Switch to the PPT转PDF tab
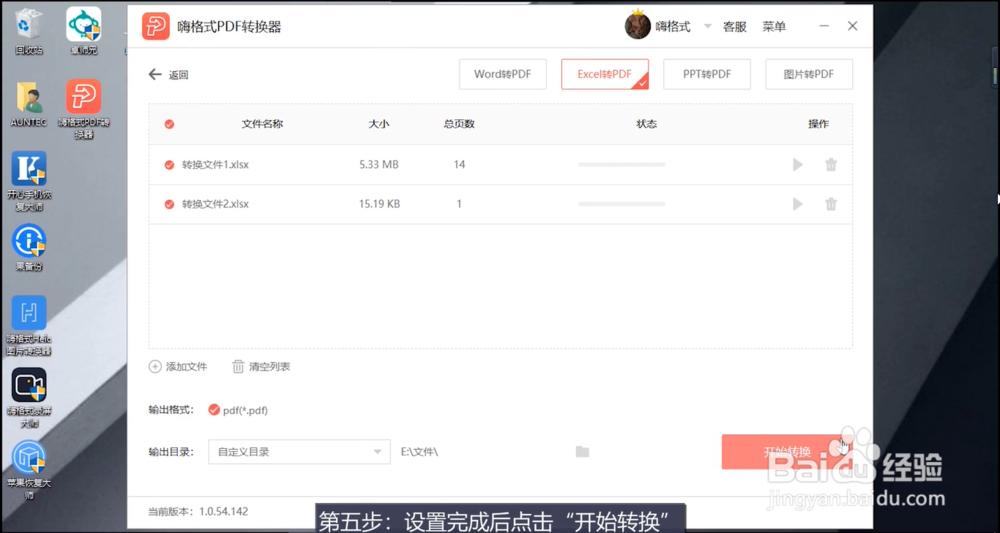Image resolution: width=1000 pixels, height=533 pixels. click(707, 74)
